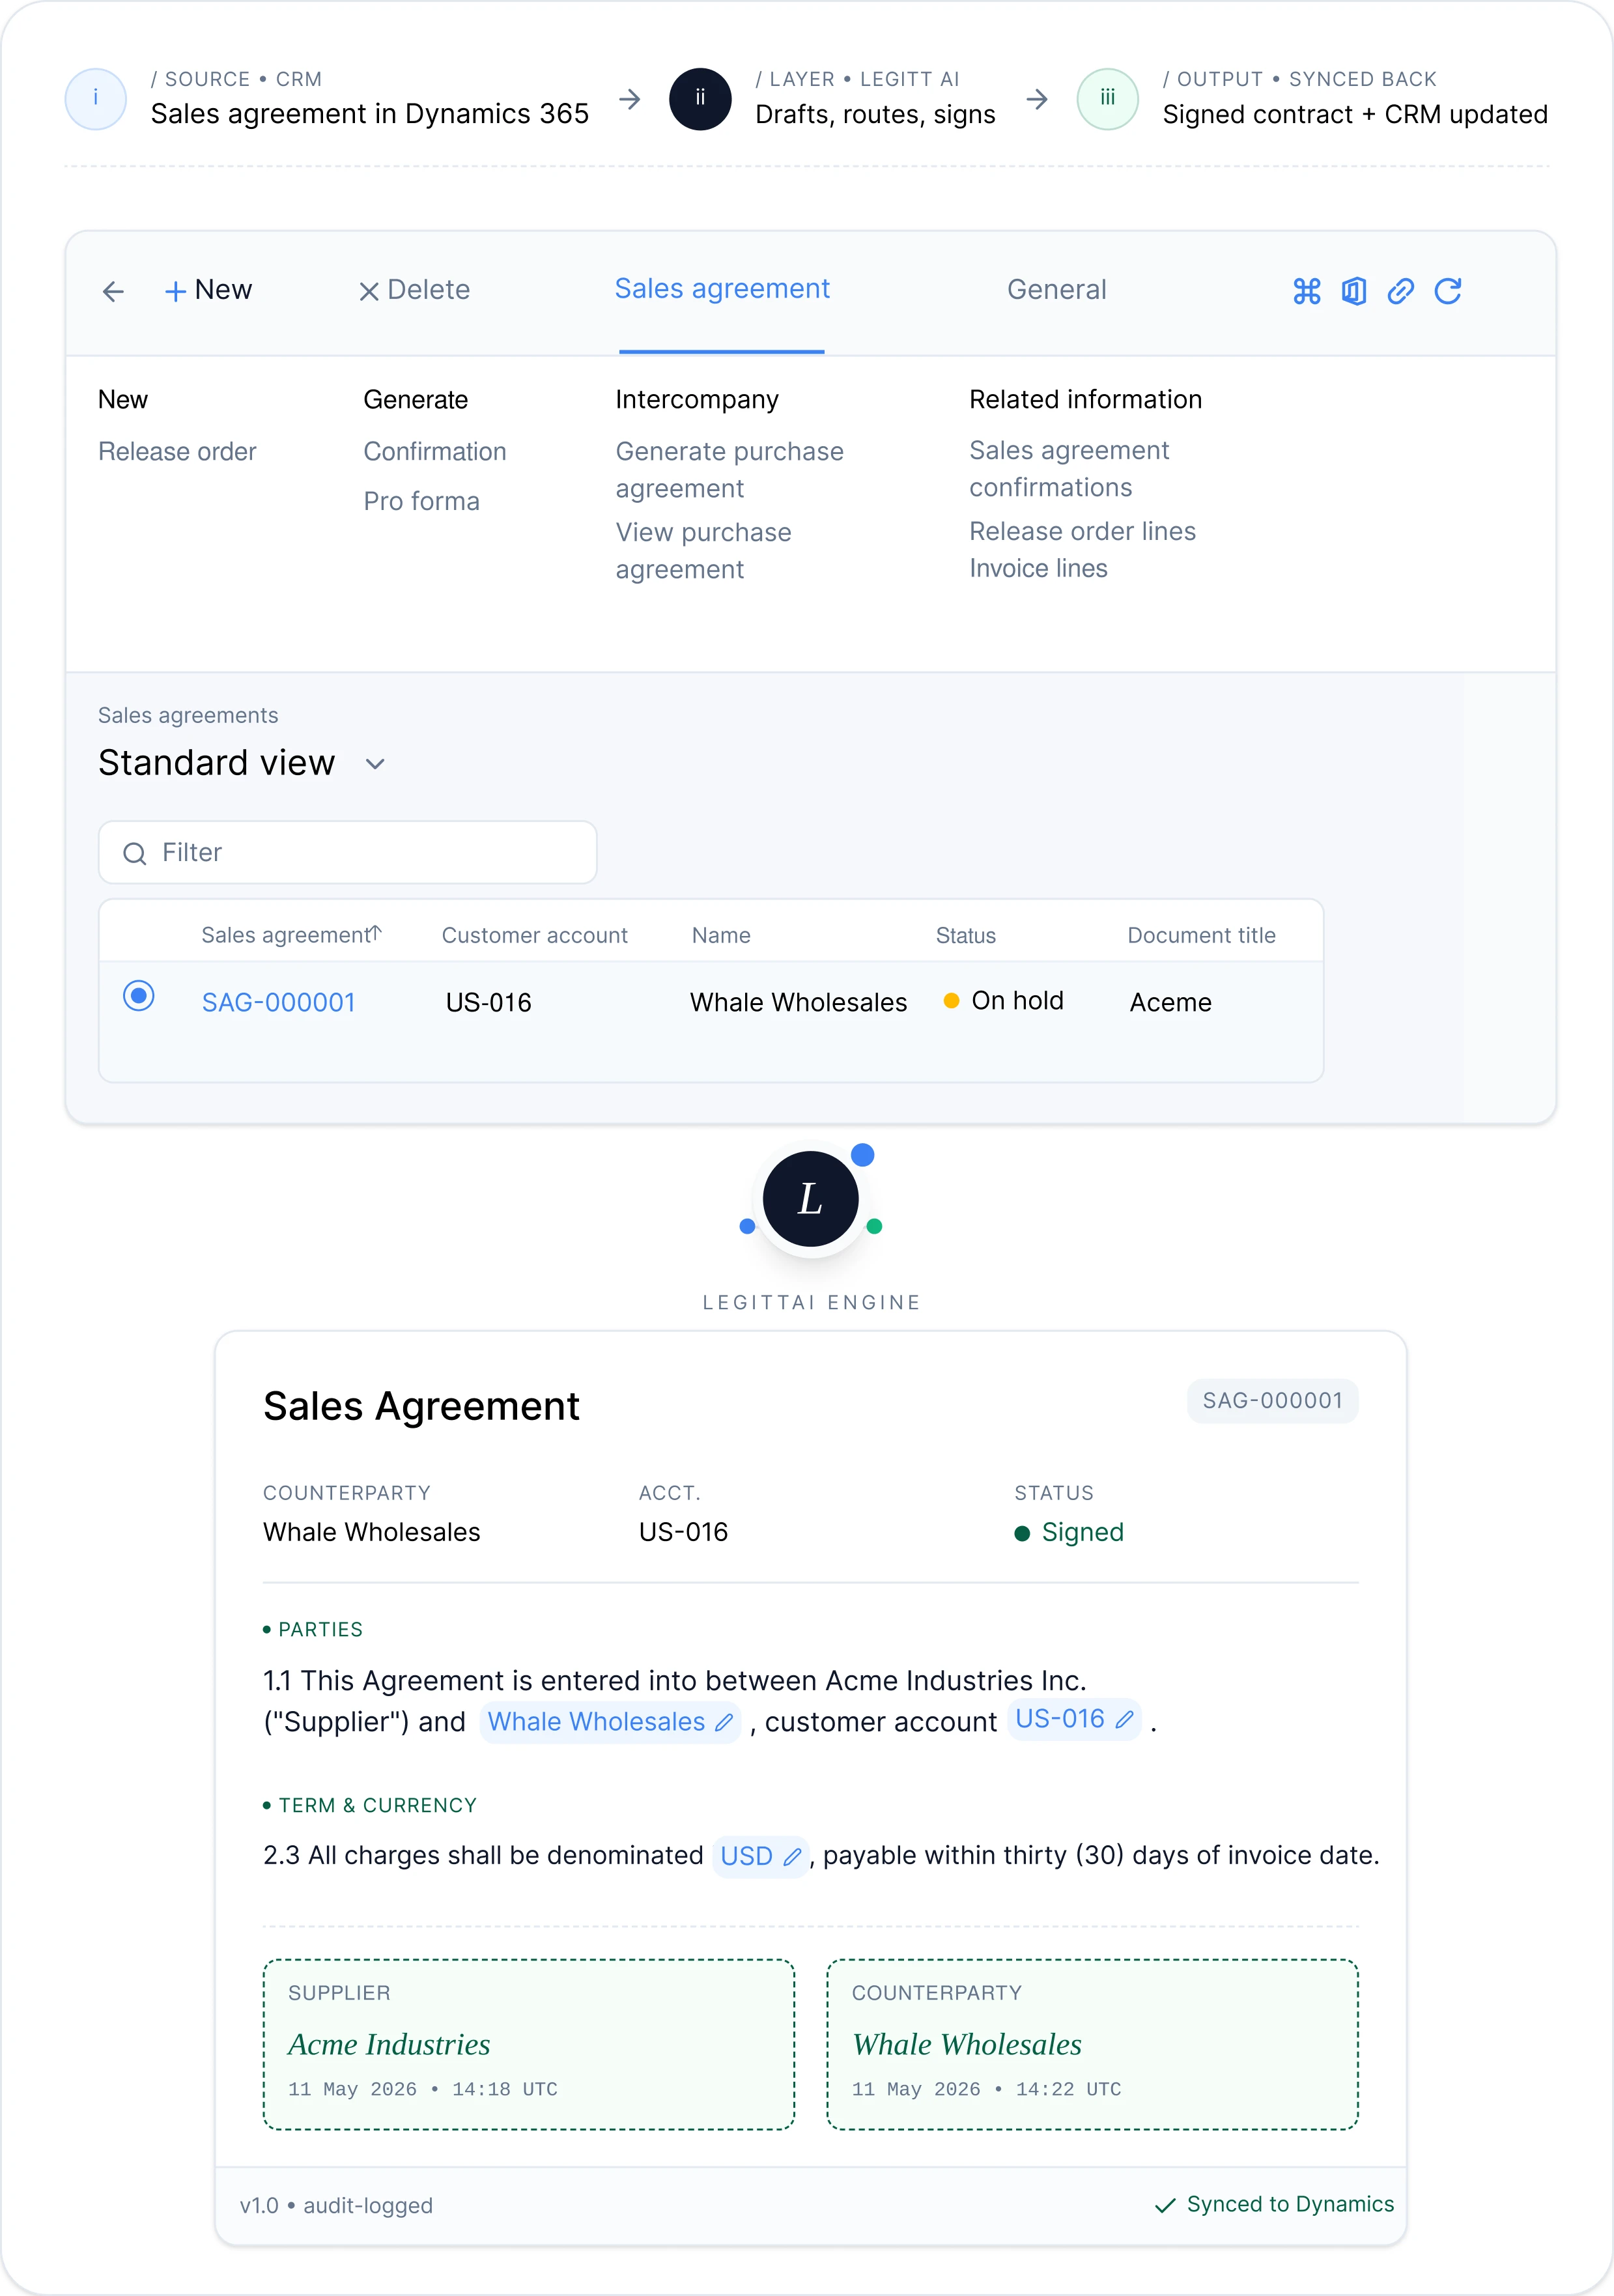Viewport: 1614px width, 2296px height.
Task: Expand the Standard view dropdown
Action: (242, 763)
